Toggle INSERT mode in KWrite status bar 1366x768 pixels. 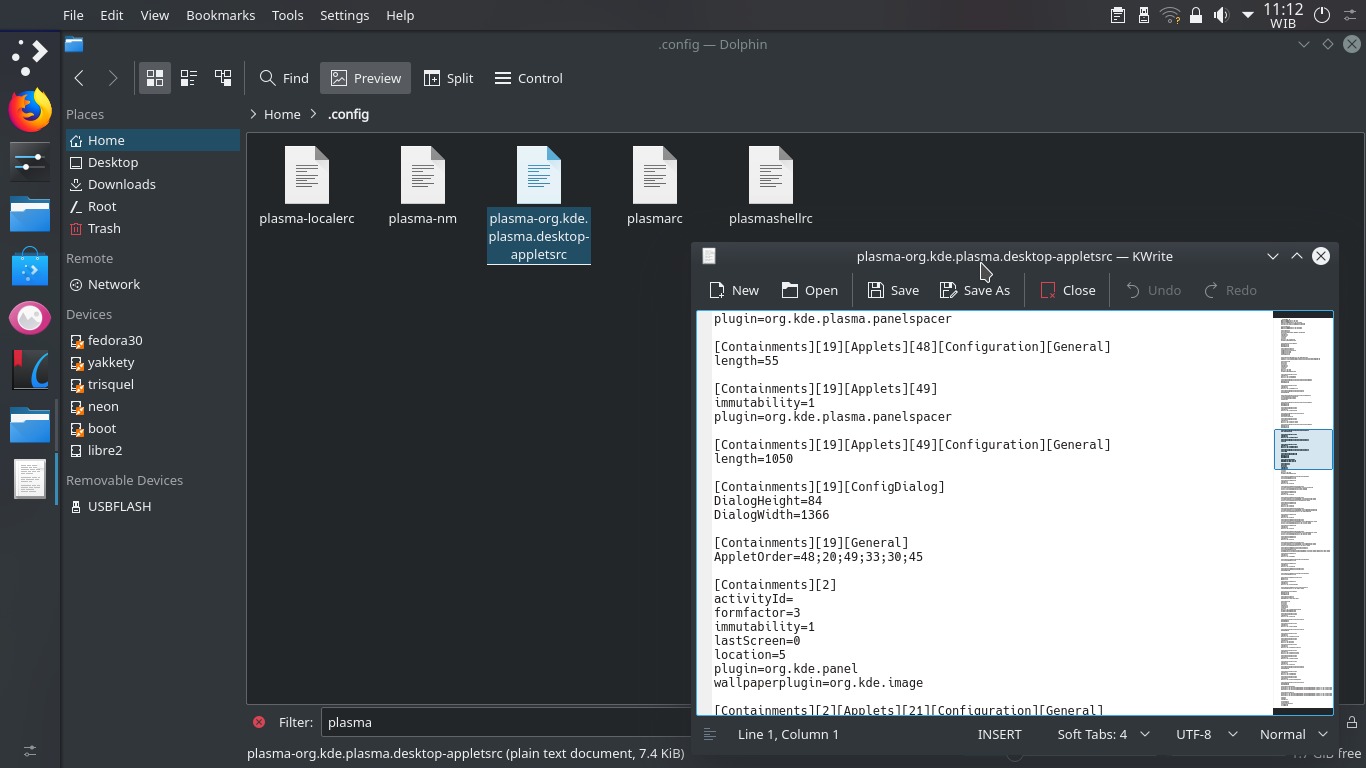pos(1000,734)
